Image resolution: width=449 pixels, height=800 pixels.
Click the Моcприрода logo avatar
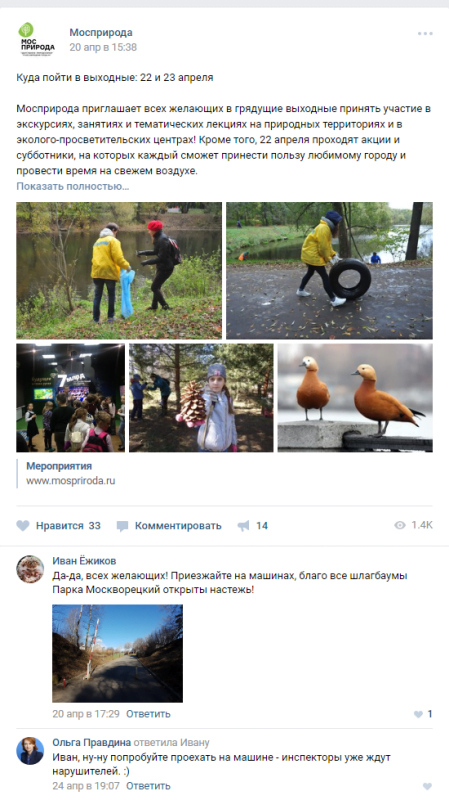click(x=37, y=39)
